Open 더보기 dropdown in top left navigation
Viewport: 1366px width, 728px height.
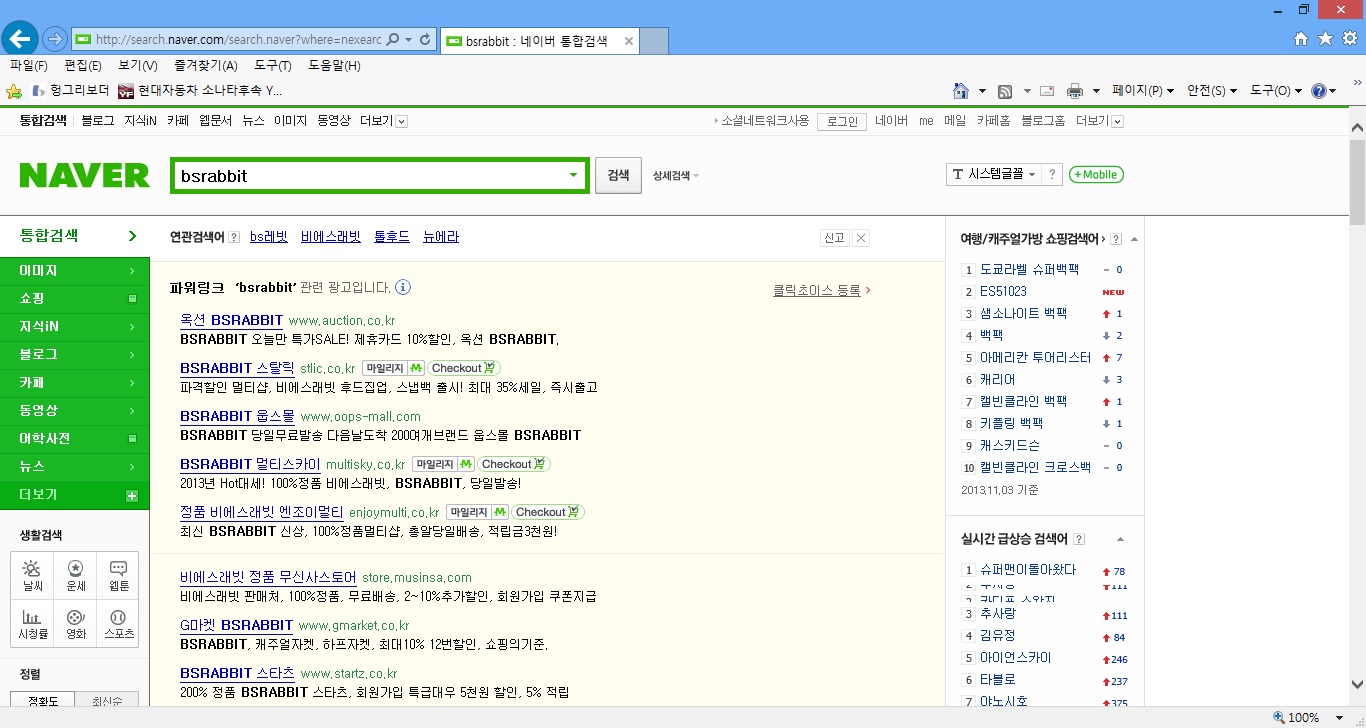point(383,121)
